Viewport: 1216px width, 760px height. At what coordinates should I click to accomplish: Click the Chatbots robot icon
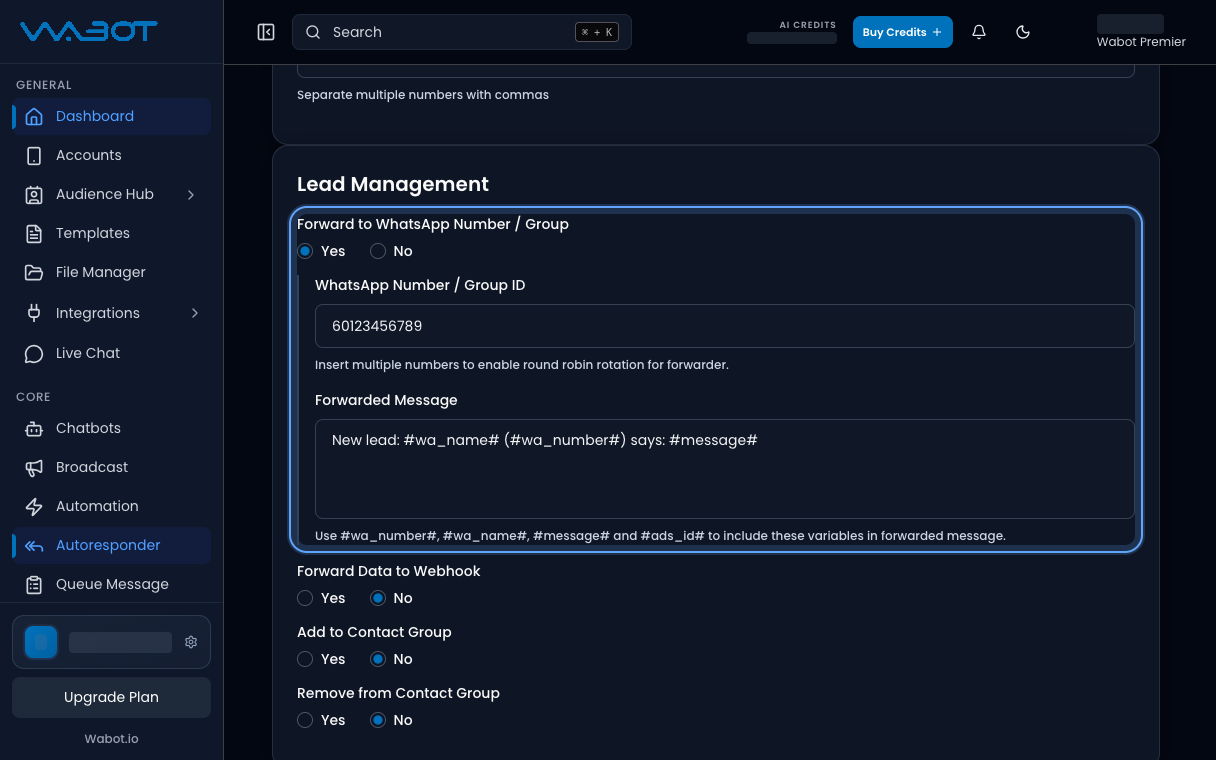[x=34, y=428]
